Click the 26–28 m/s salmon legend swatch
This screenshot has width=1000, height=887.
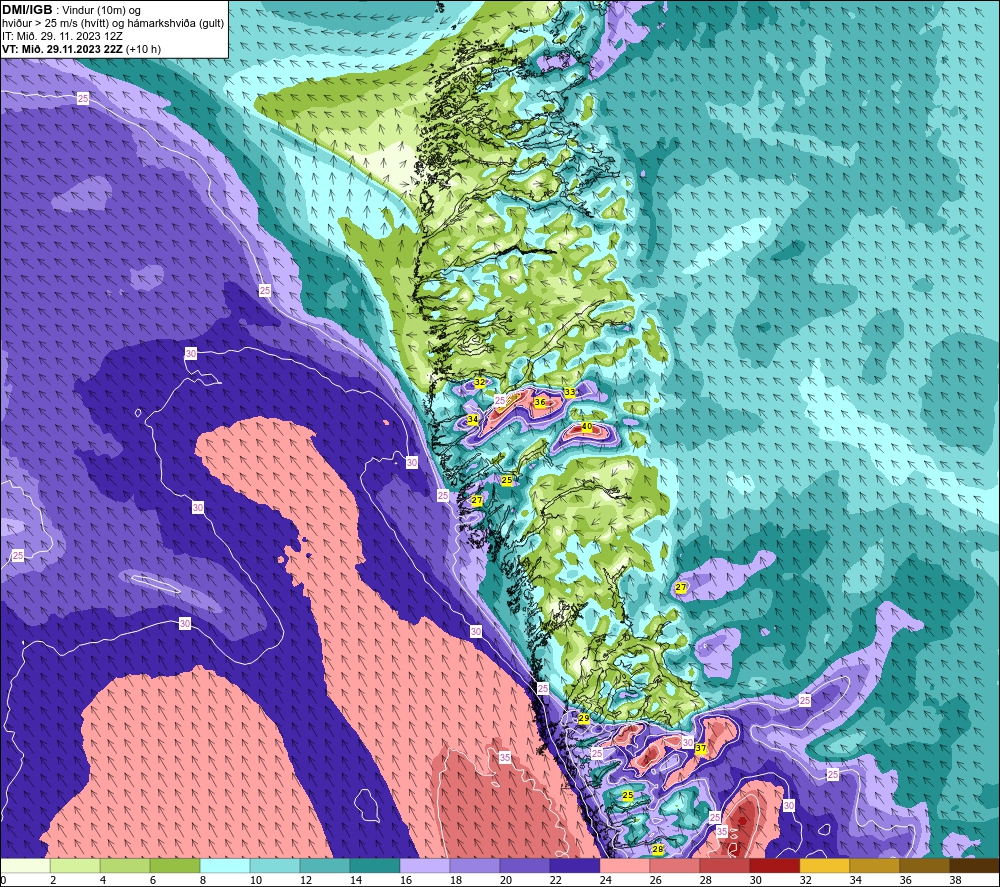coord(675,866)
